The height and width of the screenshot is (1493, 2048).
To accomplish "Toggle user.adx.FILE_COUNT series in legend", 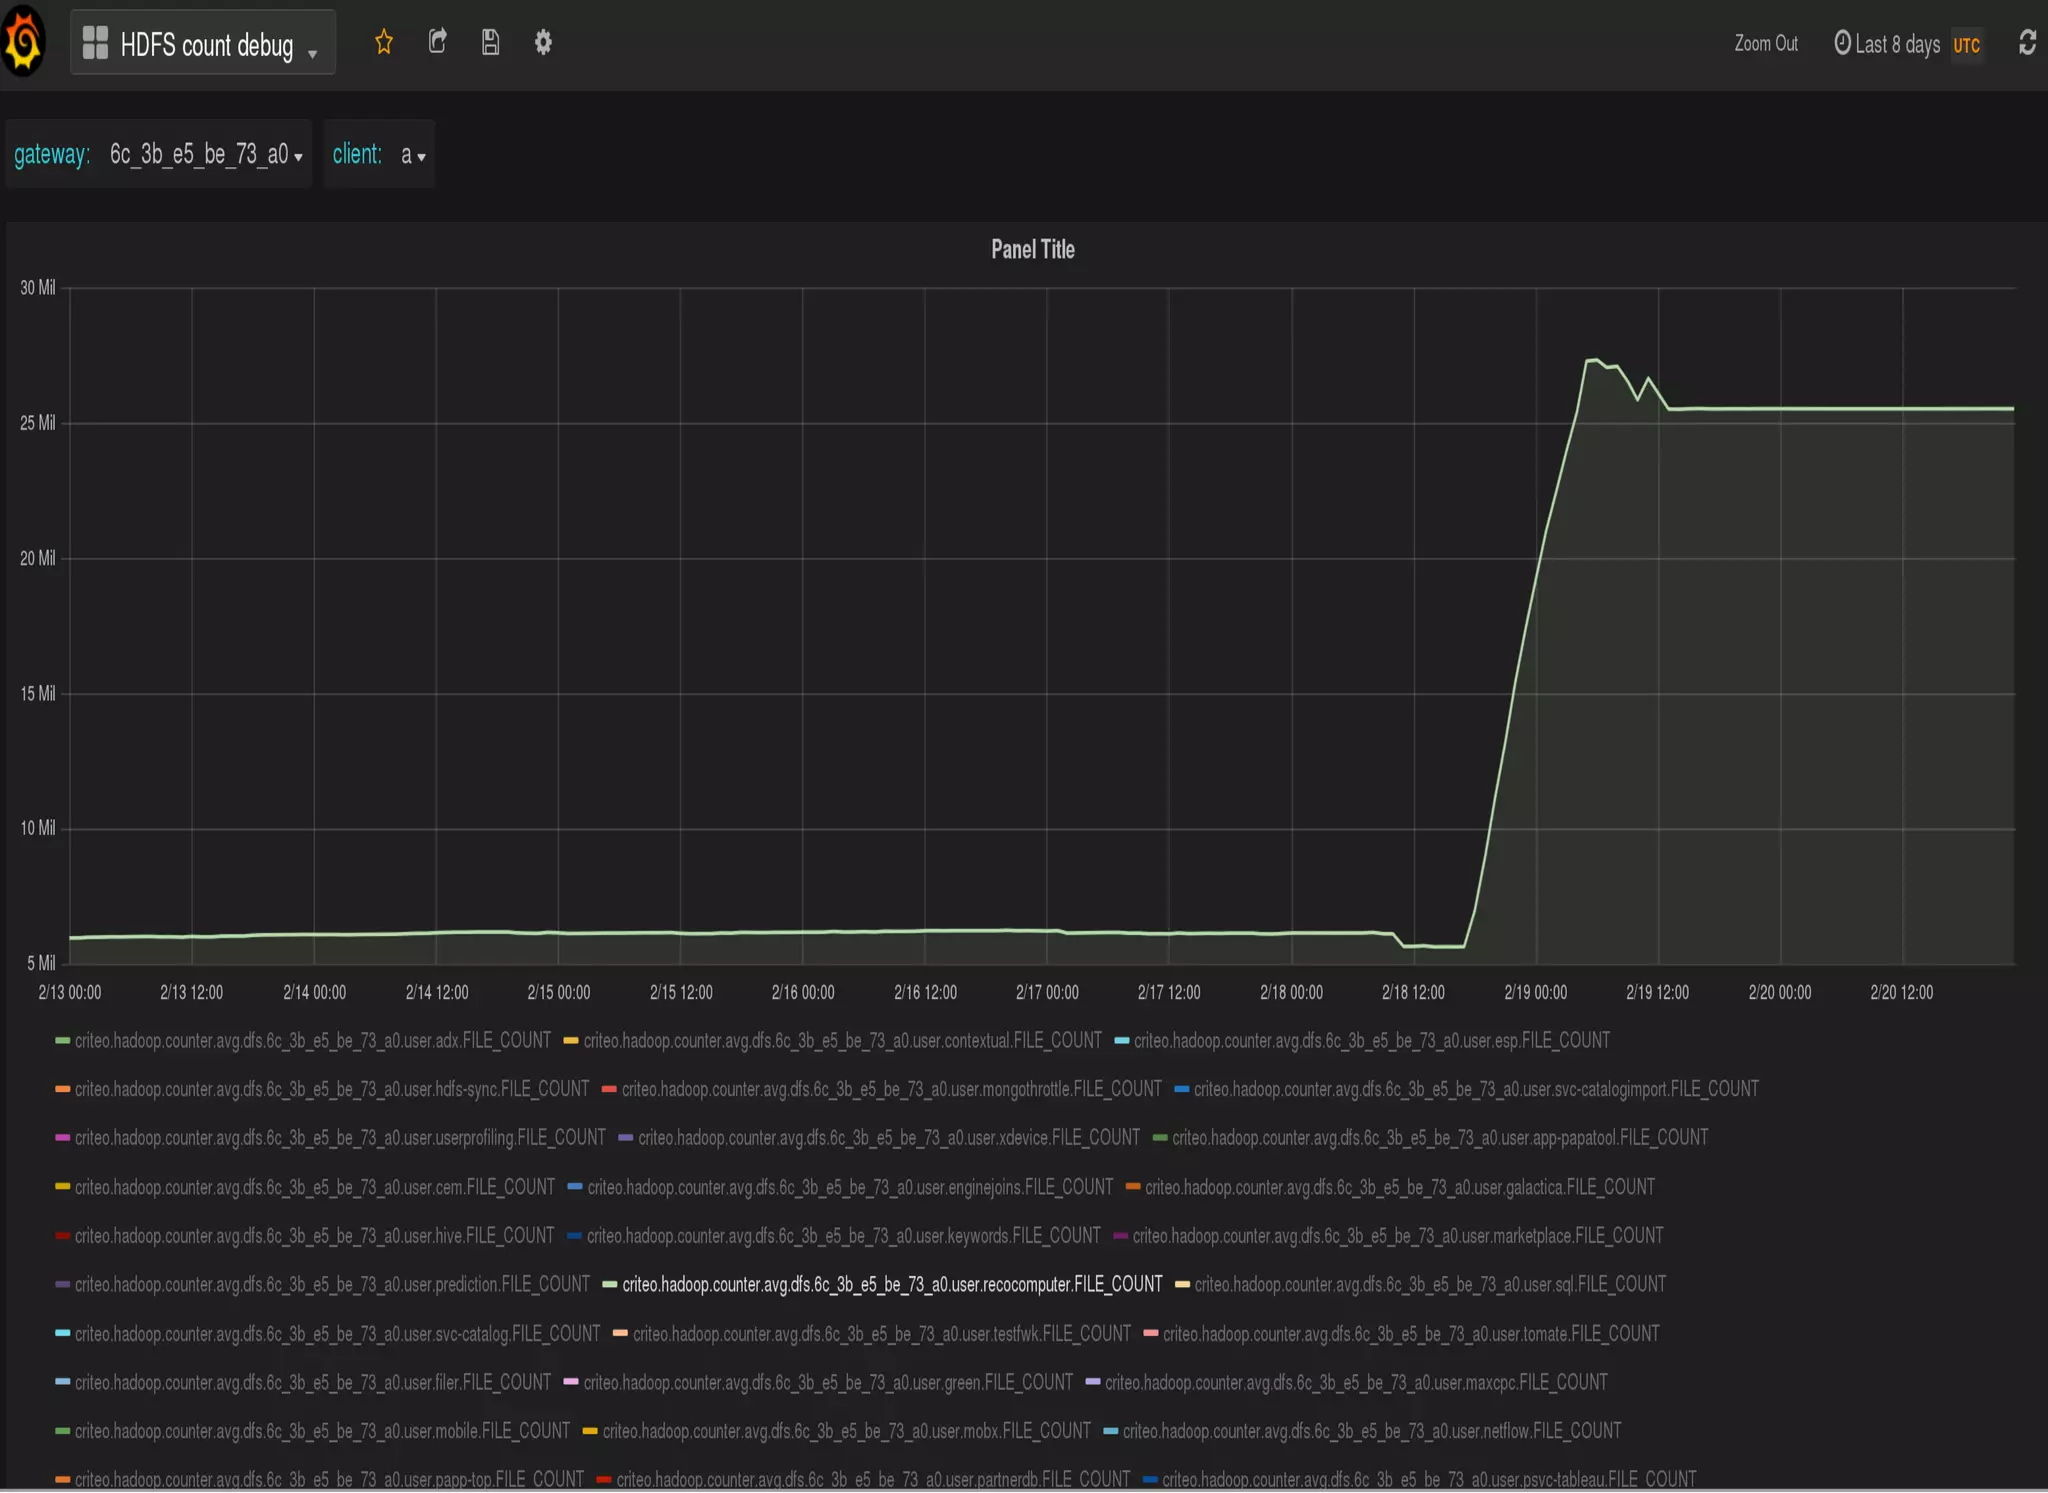I will tap(312, 1040).
